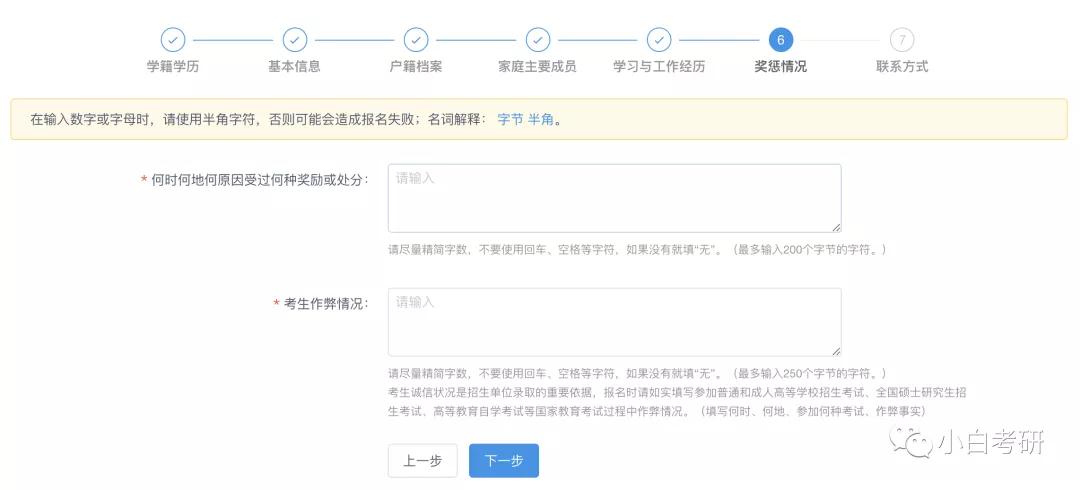The width and height of the screenshot is (1080, 490).
Task: Open the 学习与工作经历 step label
Action: tap(658, 67)
